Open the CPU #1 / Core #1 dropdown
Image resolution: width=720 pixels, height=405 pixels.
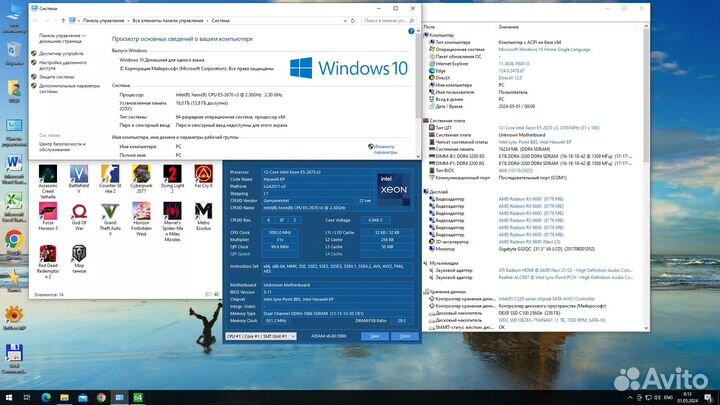[x=260, y=336]
